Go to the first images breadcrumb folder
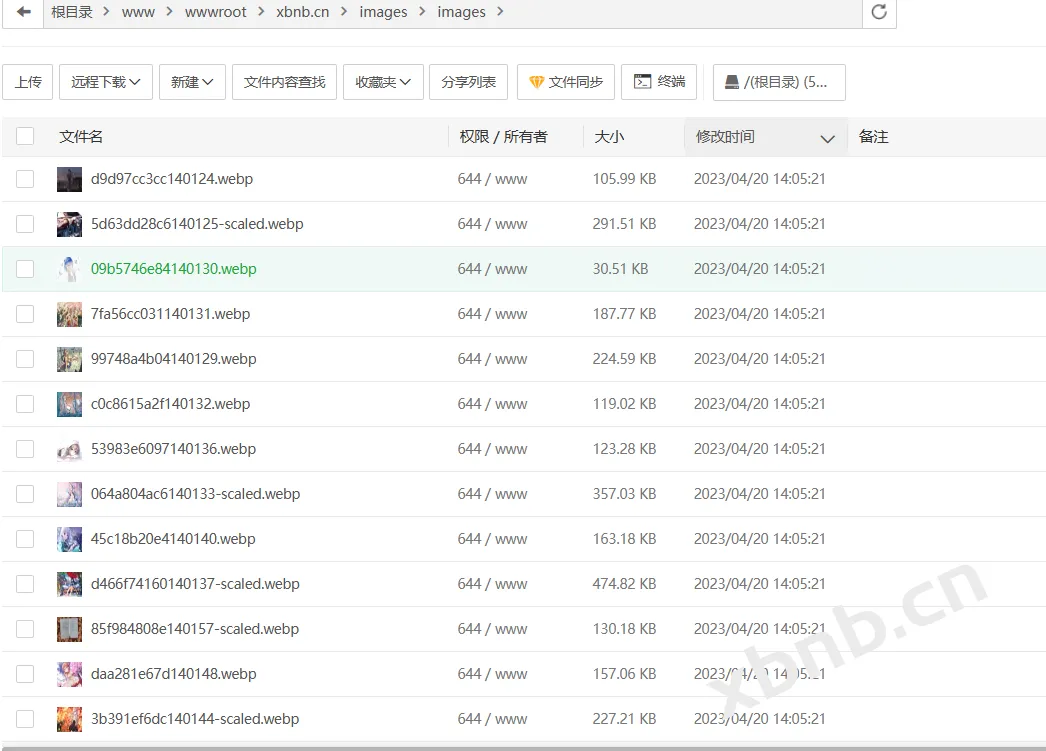The height and width of the screenshot is (751, 1046). point(383,12)
